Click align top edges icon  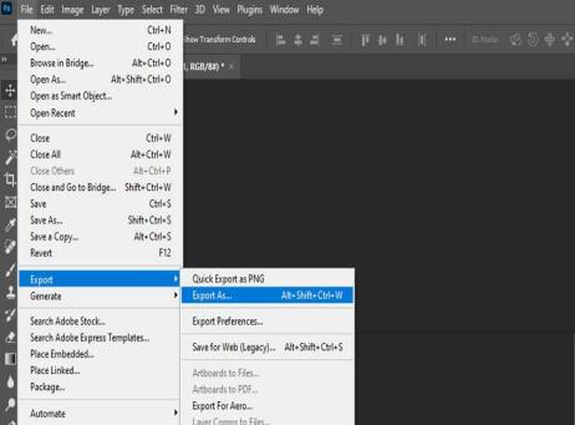[x=365, y=40]
